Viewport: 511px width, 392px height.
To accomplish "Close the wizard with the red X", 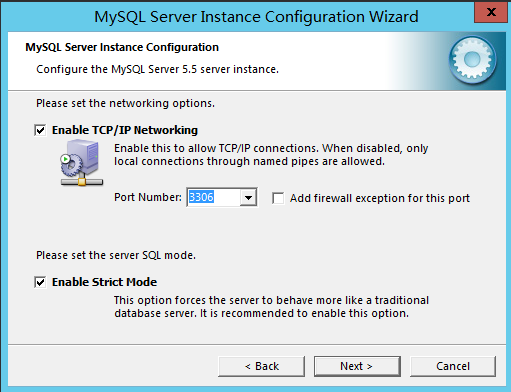I will pyautogui.click(x=491, y=12).
